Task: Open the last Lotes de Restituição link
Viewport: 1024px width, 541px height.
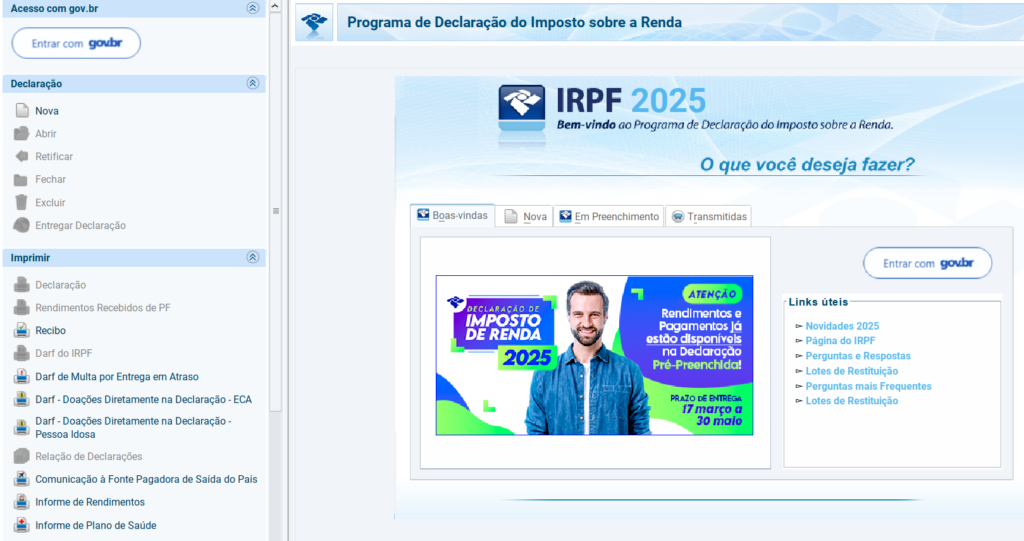Action: pyautogui.click(x=852, y=401)
